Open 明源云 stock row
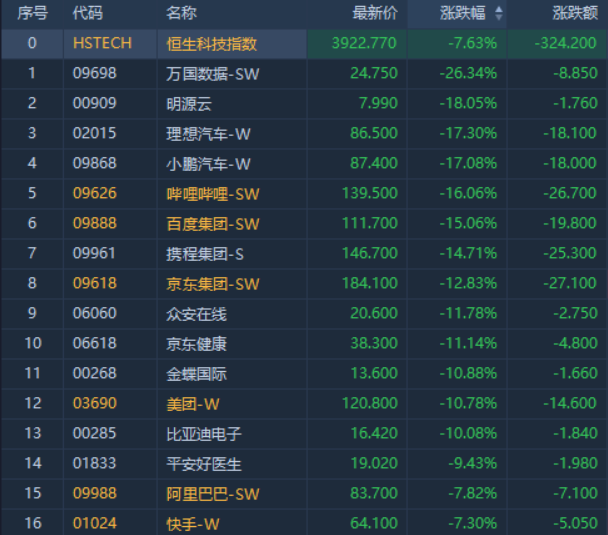The image size is (608, 535). click(189, 103)
